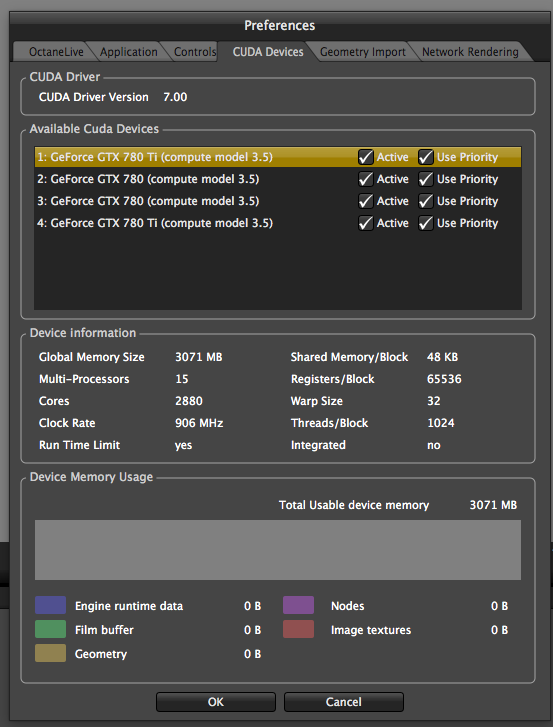Select device row 3: GeForce GTX 780
This screenshot has height=727, width=553.
pyautogui.click(x=278, y=201)
